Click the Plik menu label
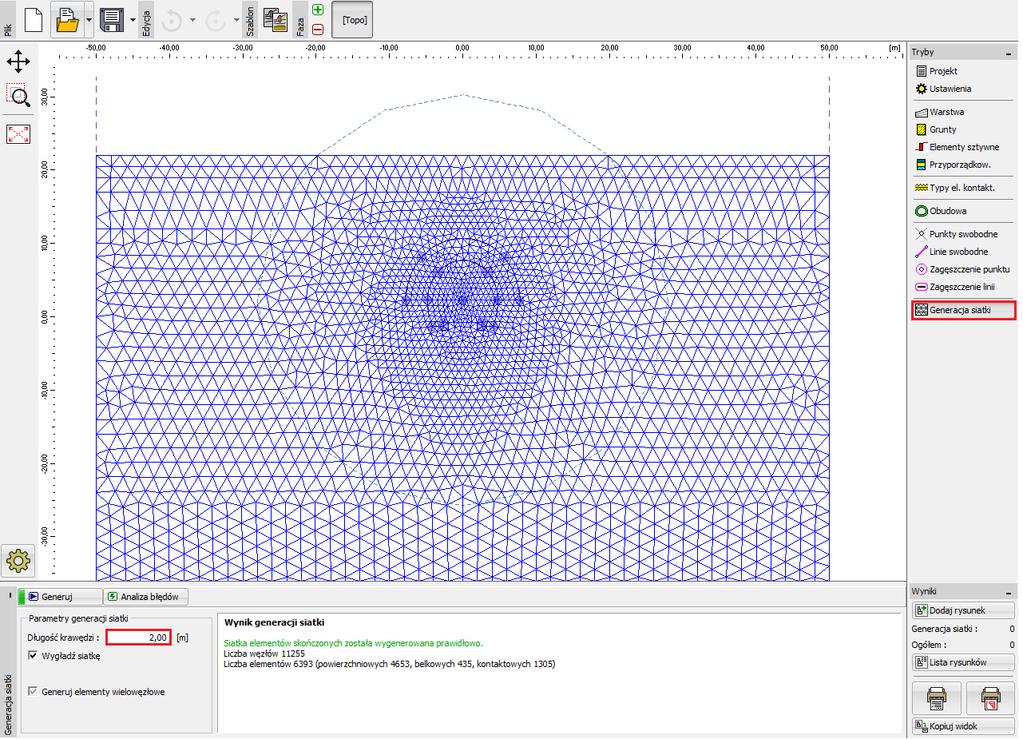The width and height of the screenshot is (1023, 739). coord(8,30)
